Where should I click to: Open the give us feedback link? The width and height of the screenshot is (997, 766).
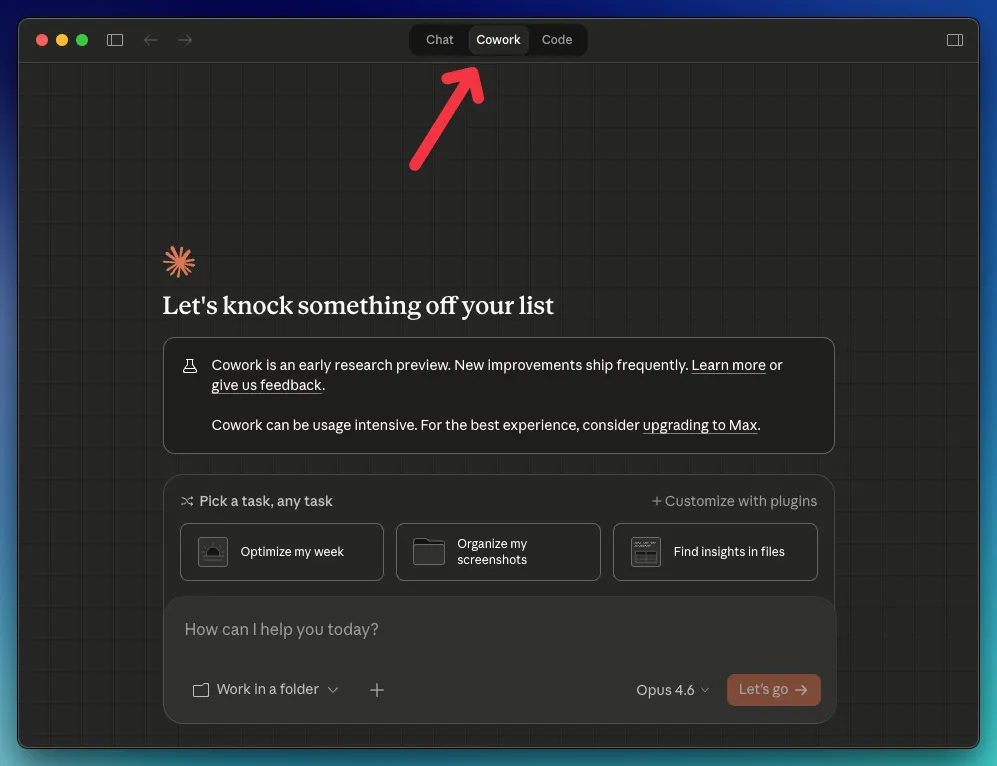(x=266, y=385)
